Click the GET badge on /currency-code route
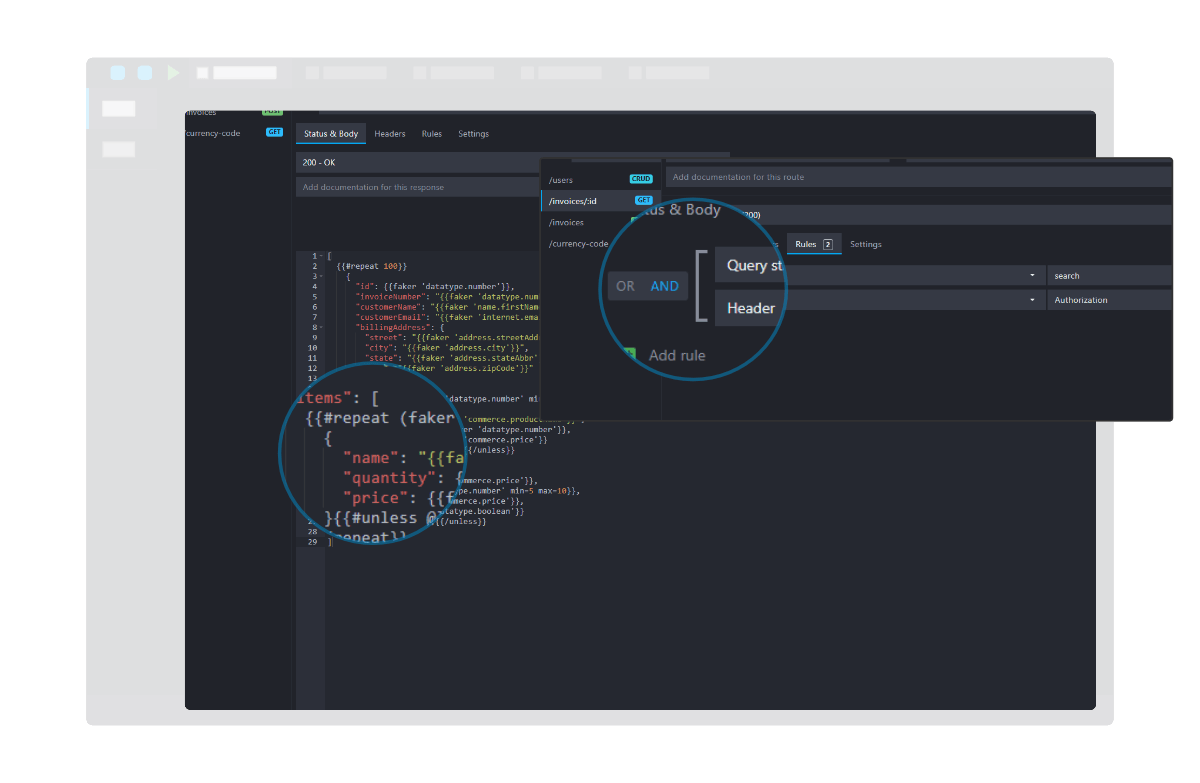Image resolution: width=1200 pixels, height=783 pixels. point(274,132)
